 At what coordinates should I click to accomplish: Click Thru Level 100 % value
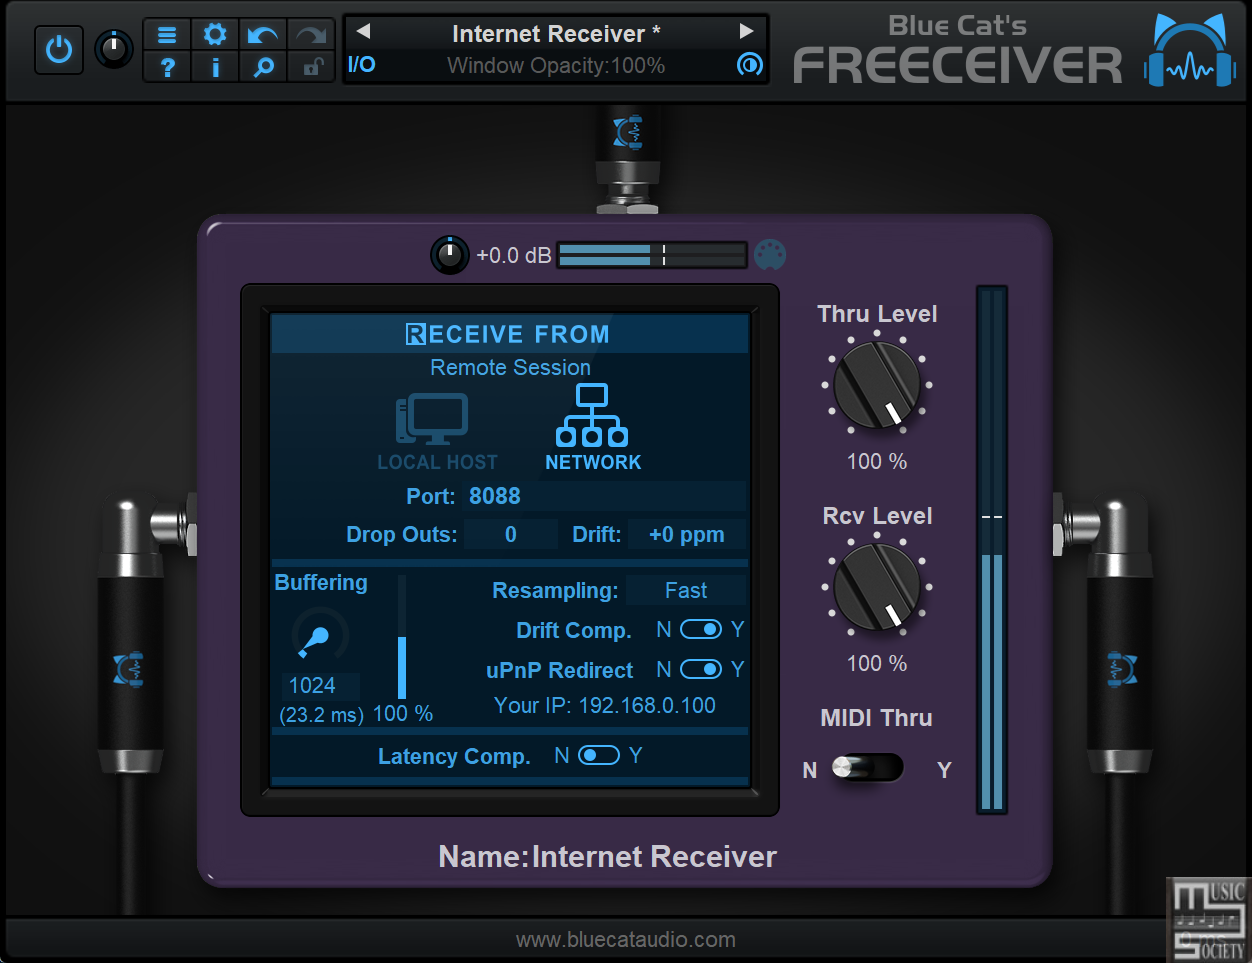point(877,461)
